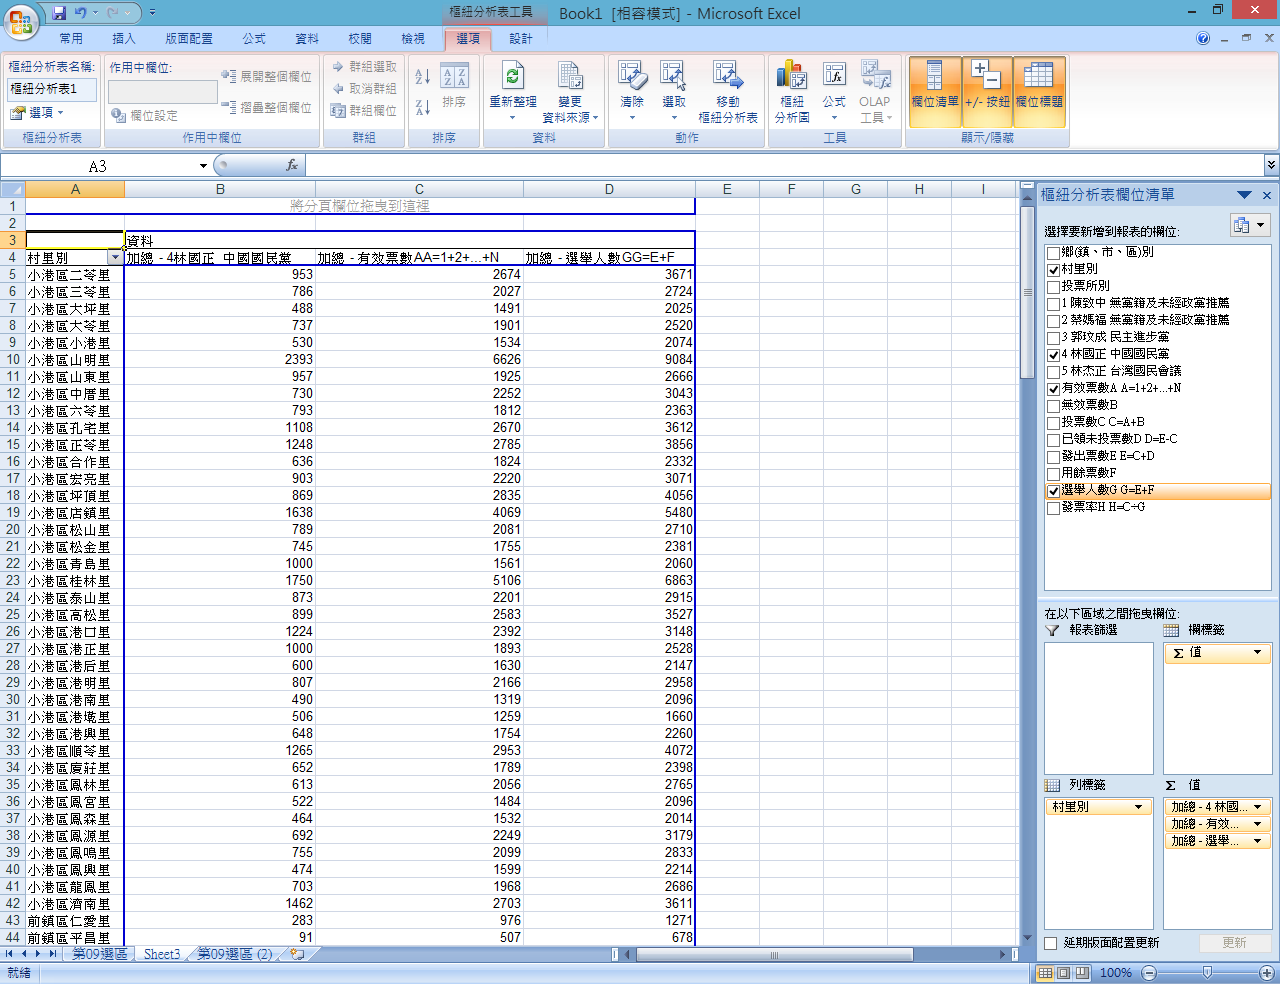
Task: Click the sort ascending A-Z icon
Action: pos(423,77)
